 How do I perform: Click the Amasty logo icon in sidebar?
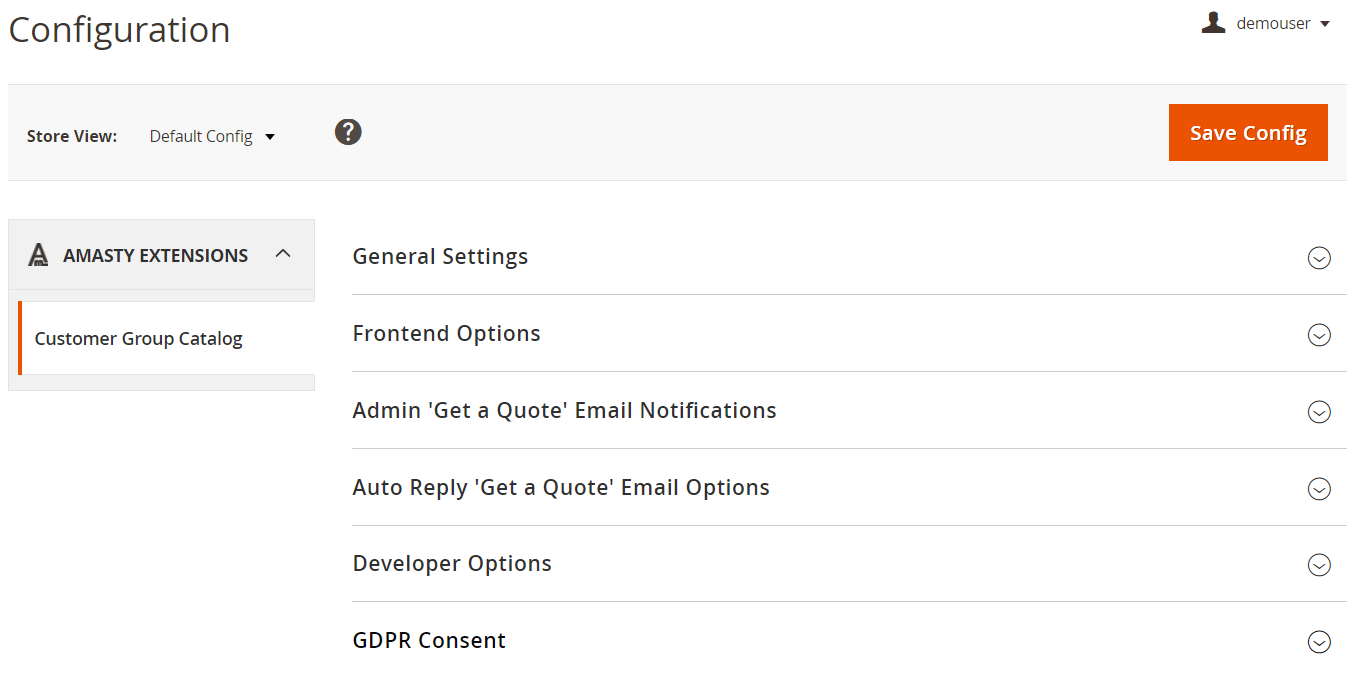[x=38, y=255]
